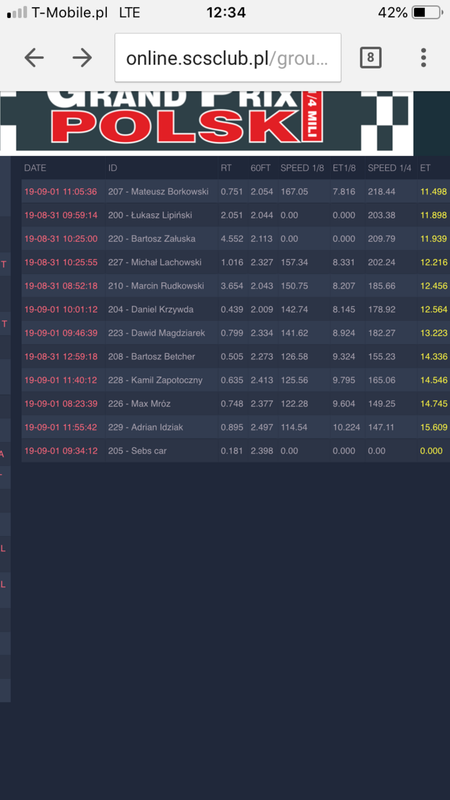Tap ET value 14.745

[434, 404]
